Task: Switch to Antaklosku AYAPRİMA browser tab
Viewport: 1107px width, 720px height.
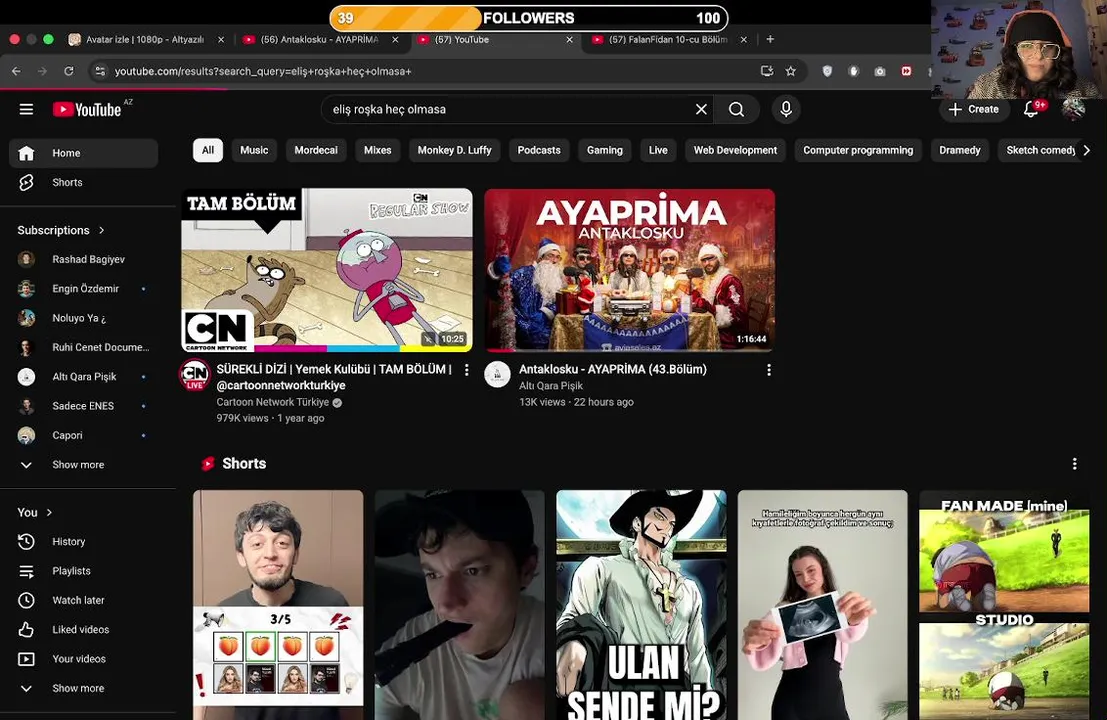Action: [321, 40]
